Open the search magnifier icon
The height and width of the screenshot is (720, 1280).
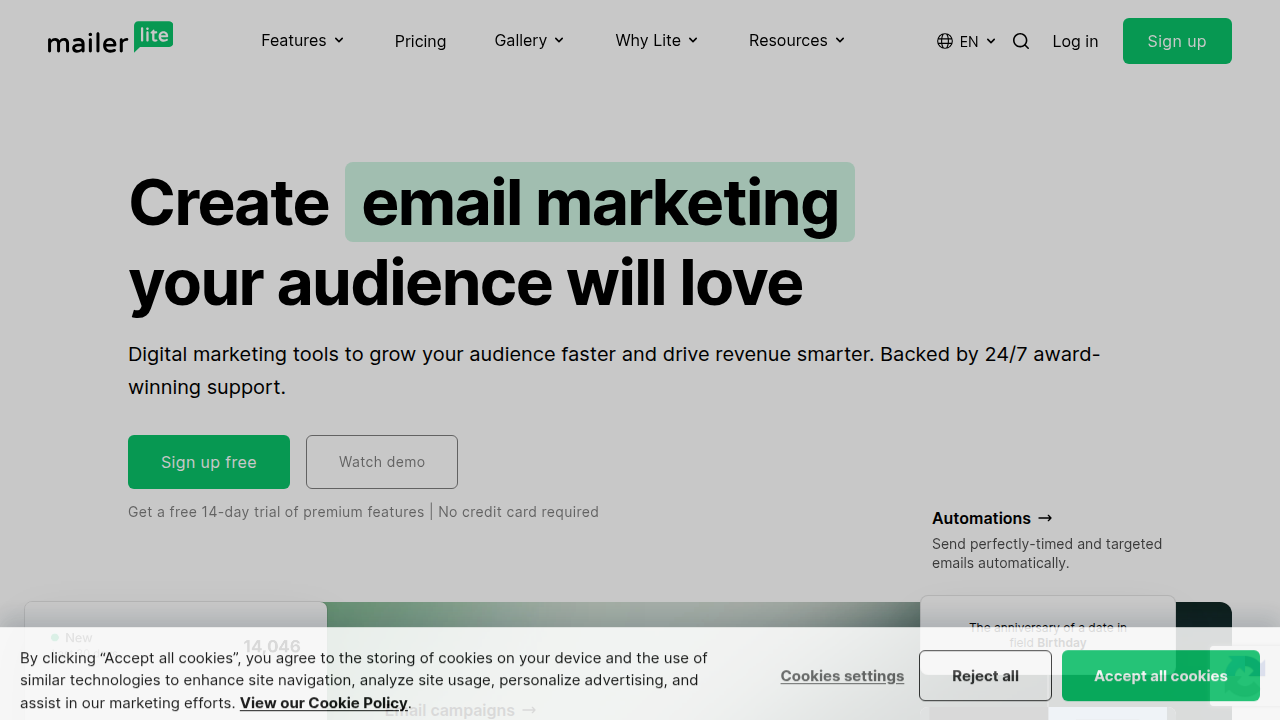[1021, 41]
